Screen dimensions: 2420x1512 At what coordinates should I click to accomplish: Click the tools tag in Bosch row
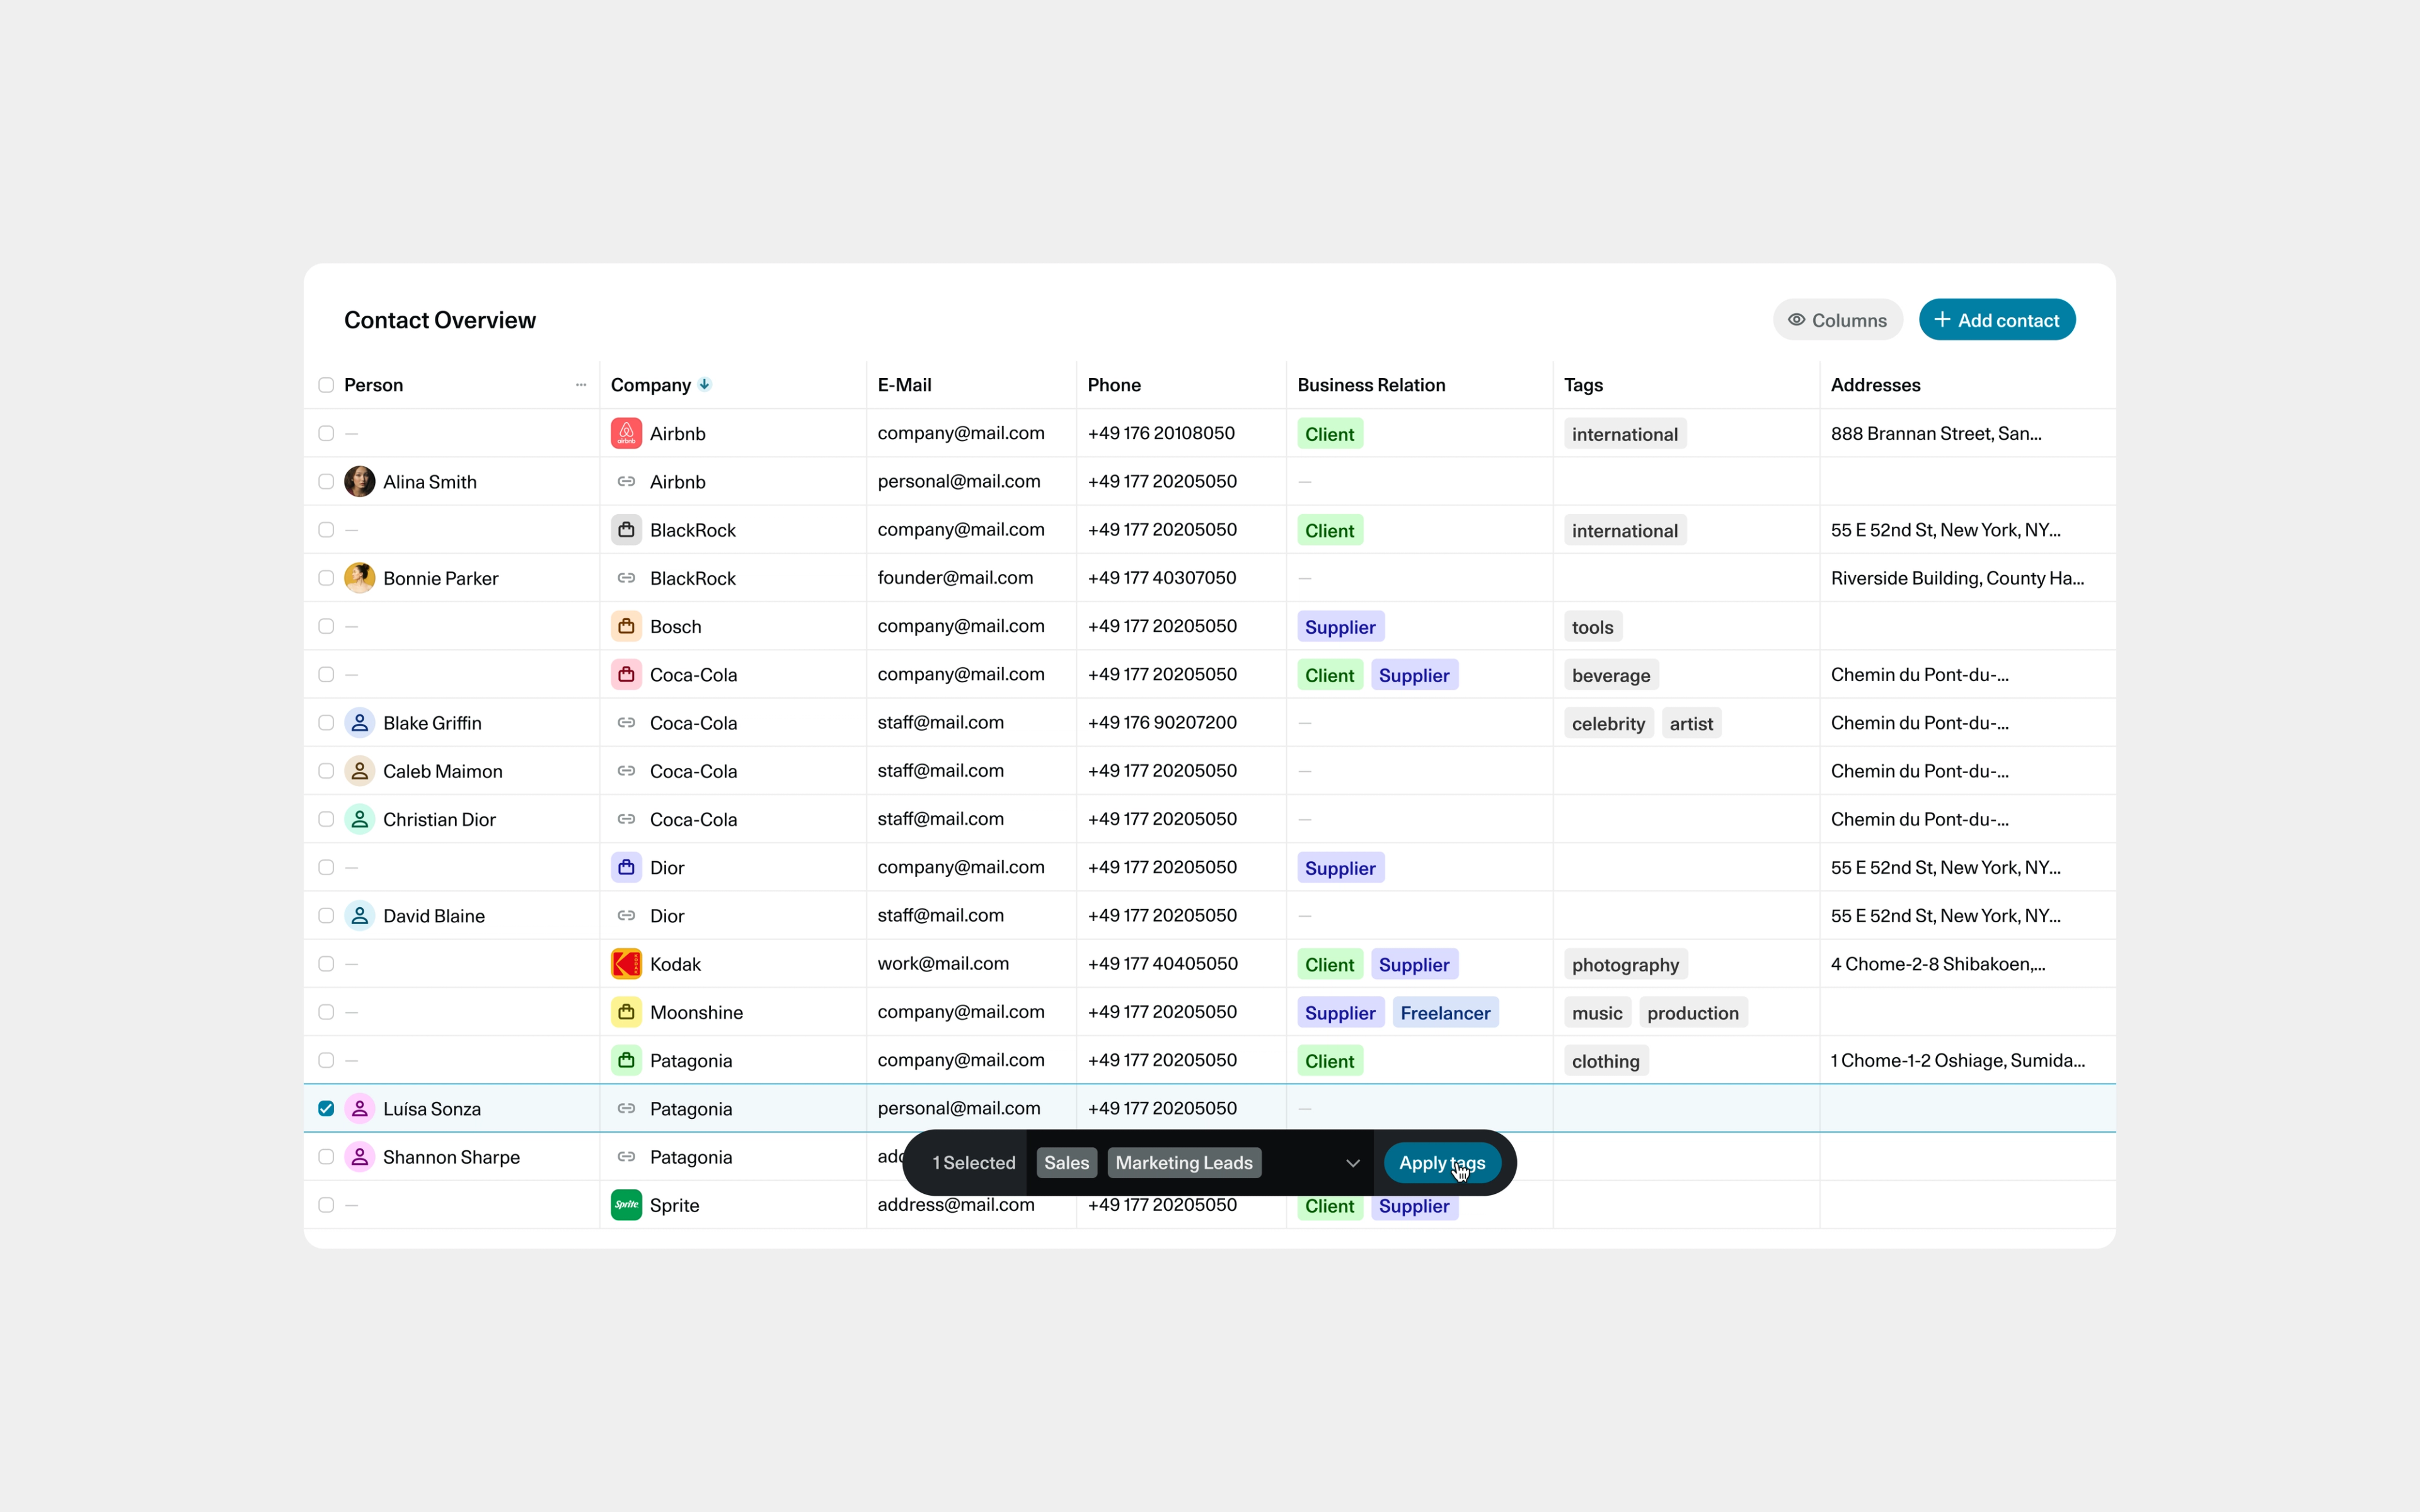pyautogui.click(x=1592, y=627)
